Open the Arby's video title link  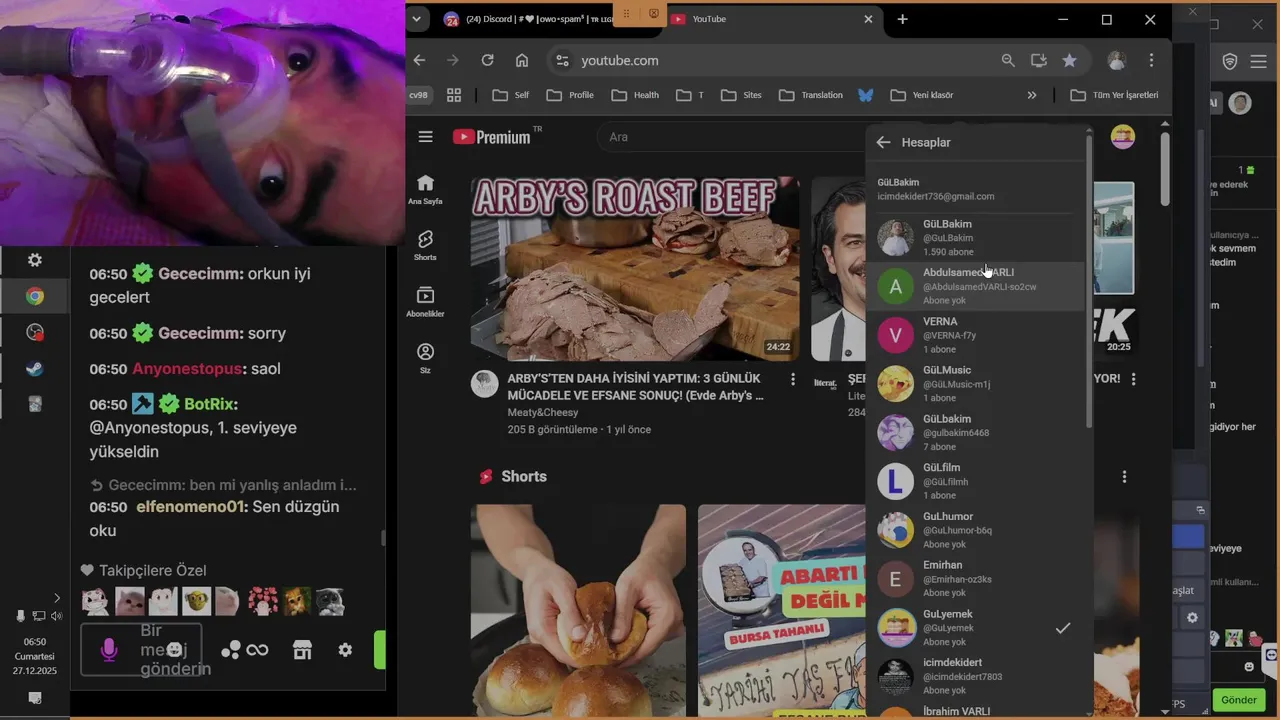click(636, 387)
